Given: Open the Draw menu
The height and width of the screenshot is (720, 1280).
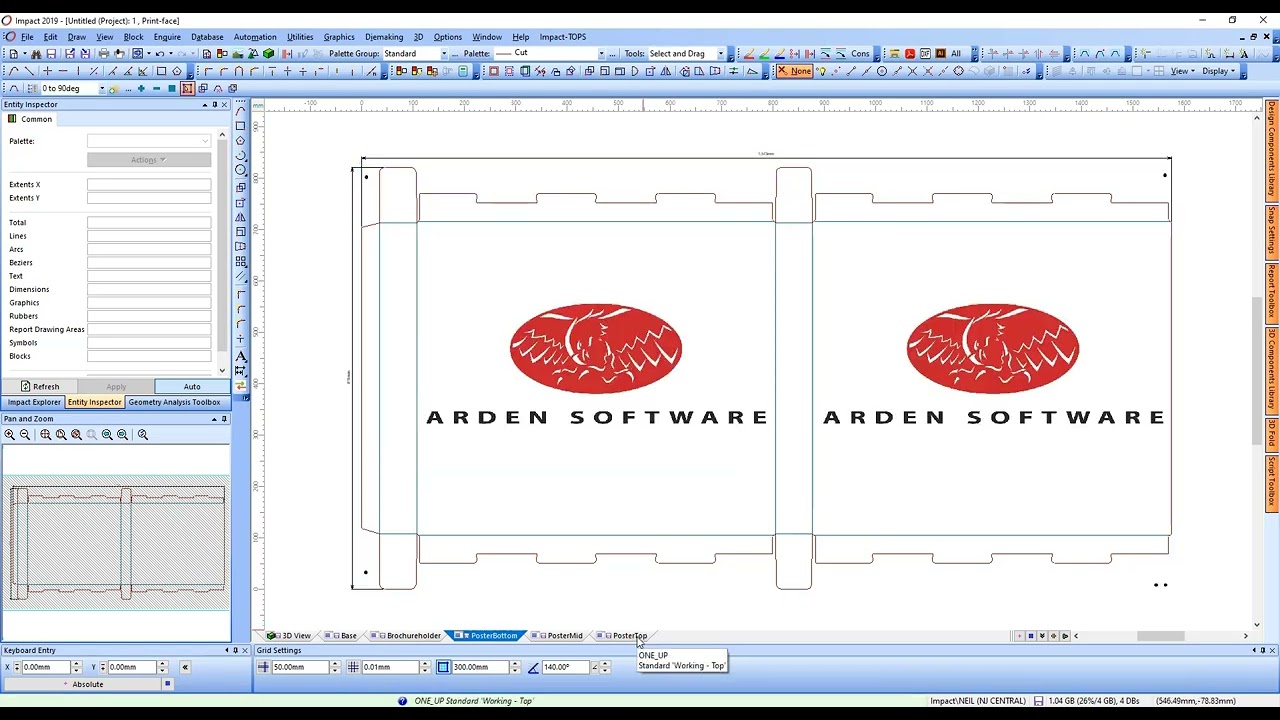Looking at the screenshot, I should (76, 37).
